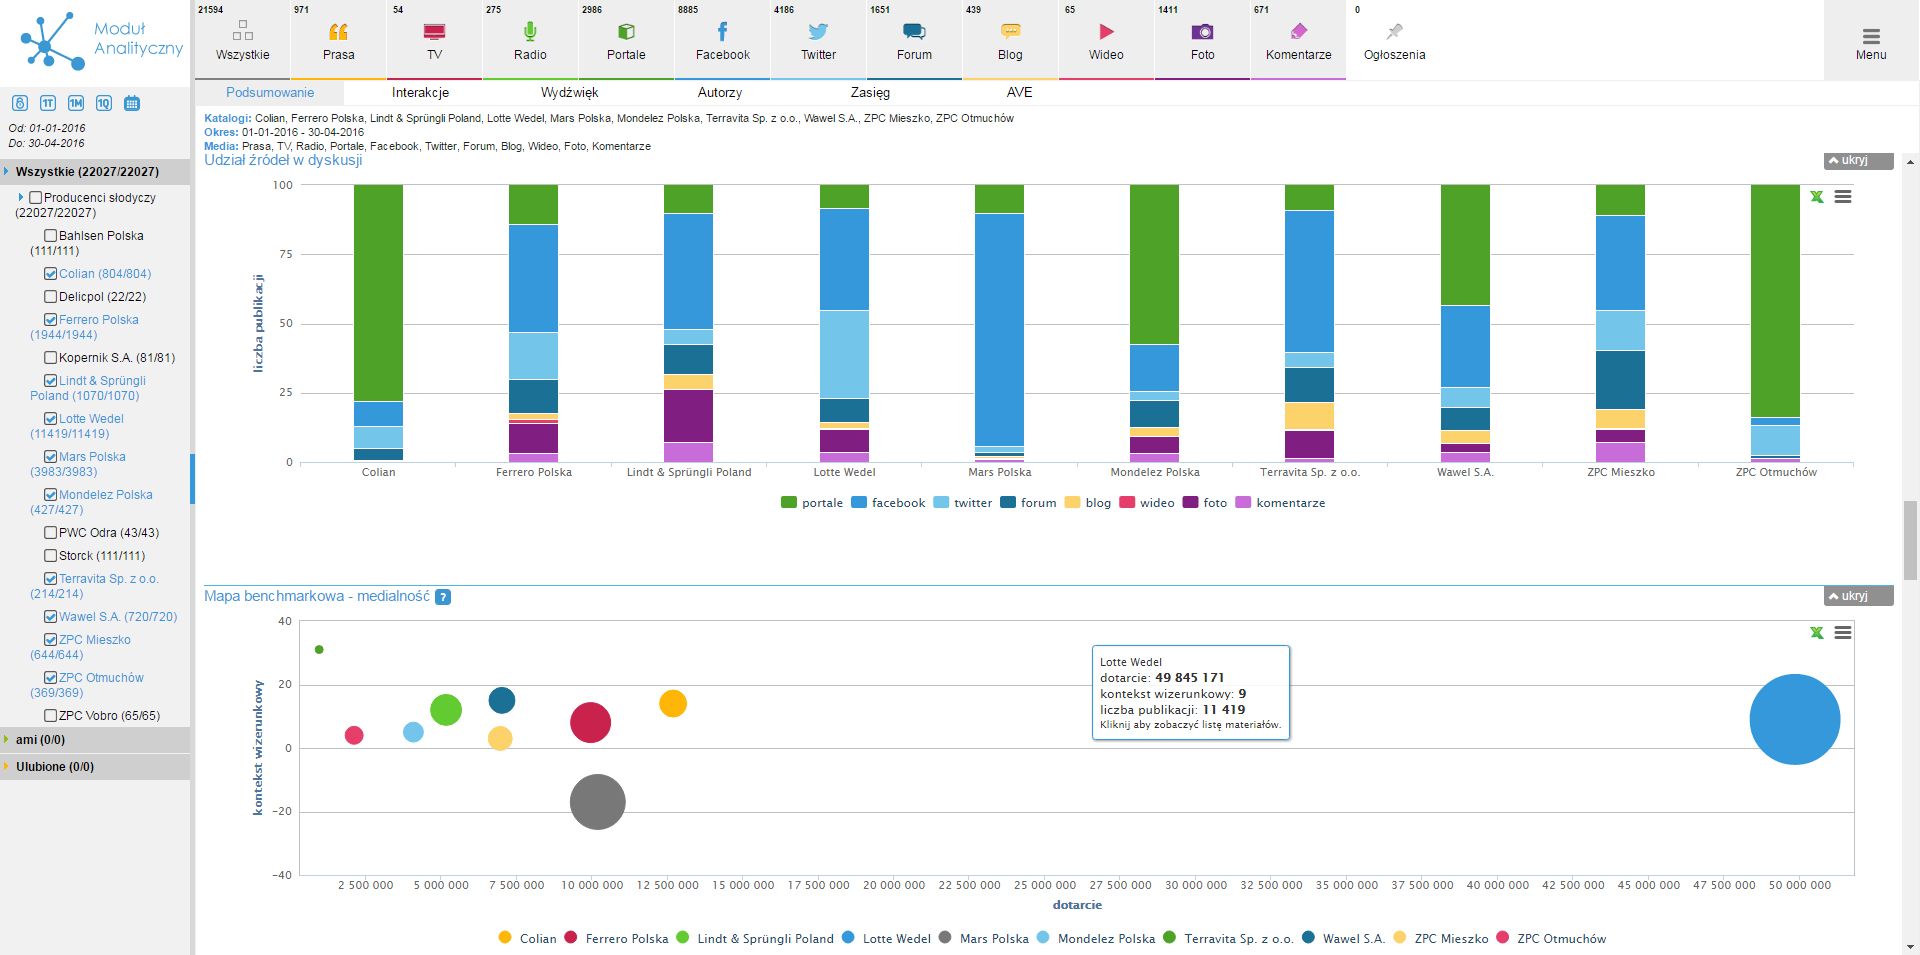Uncheck the Mars Polska checkbox
Viewport: 1920px width, 955px height.
[50, 457]
